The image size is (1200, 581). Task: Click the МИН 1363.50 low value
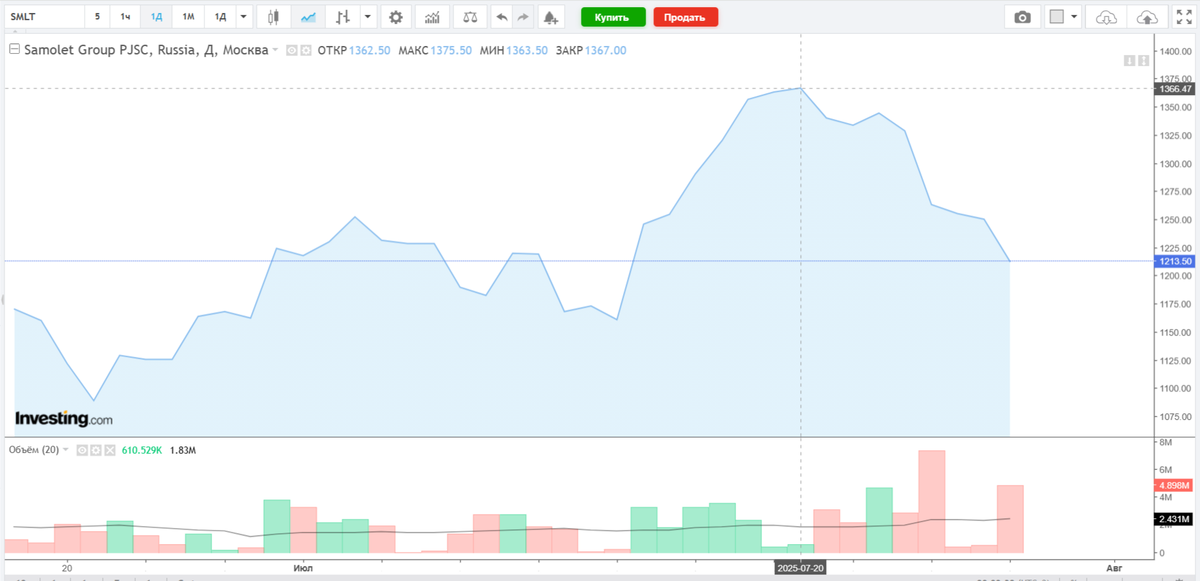coord(513,50)
